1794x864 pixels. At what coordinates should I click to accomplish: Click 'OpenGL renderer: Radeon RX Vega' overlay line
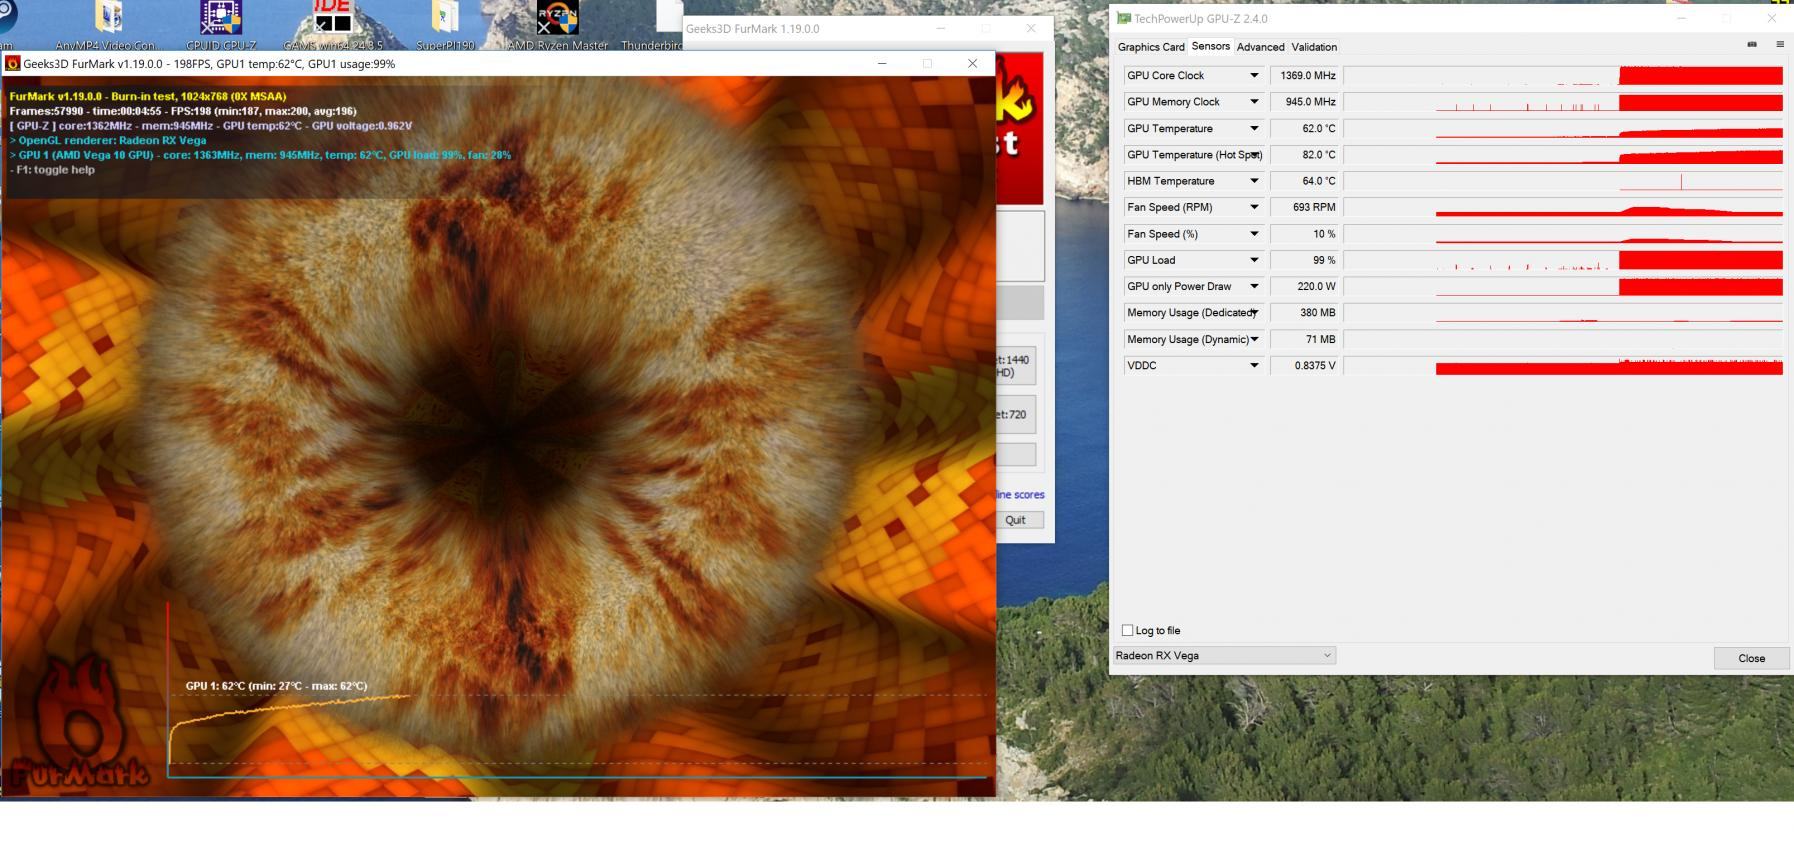pos(108,141)
